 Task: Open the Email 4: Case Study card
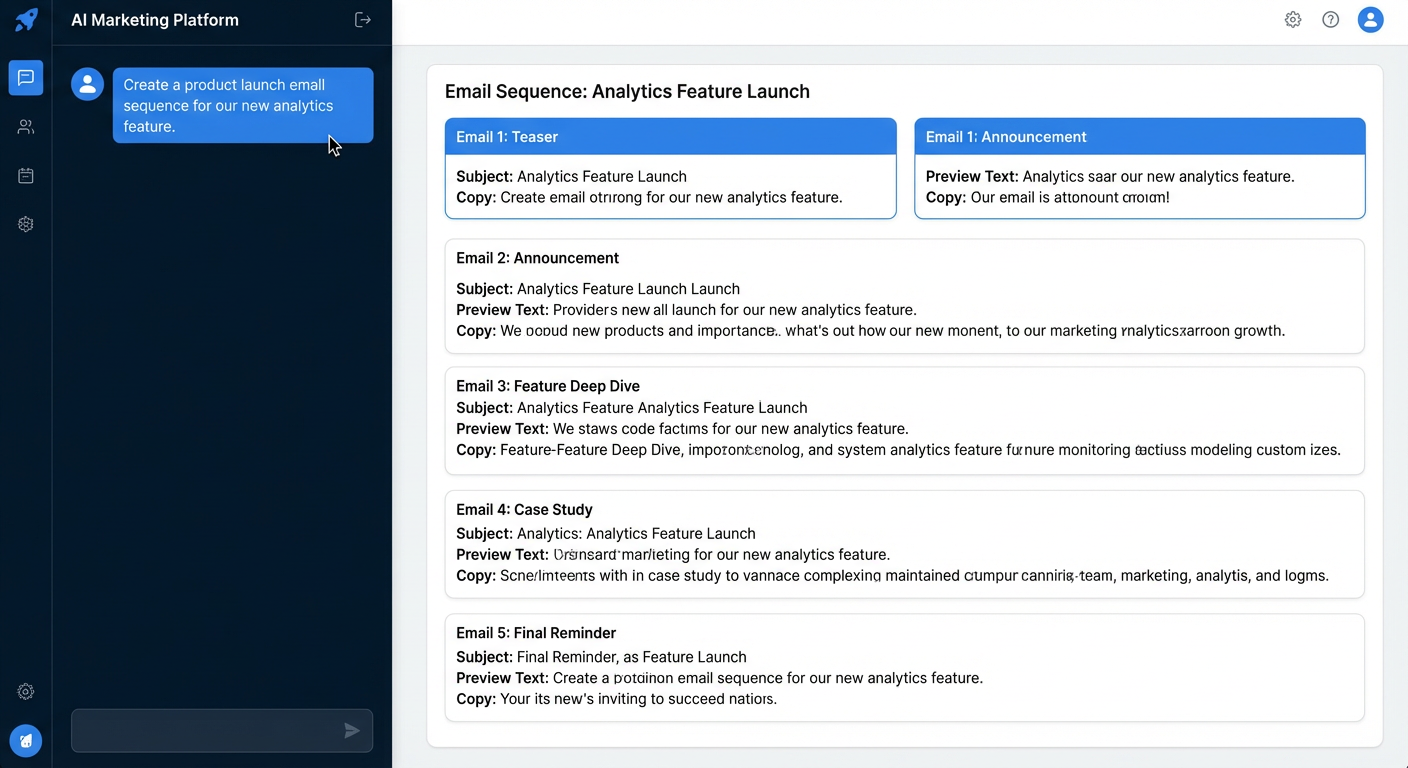(902, 544)
